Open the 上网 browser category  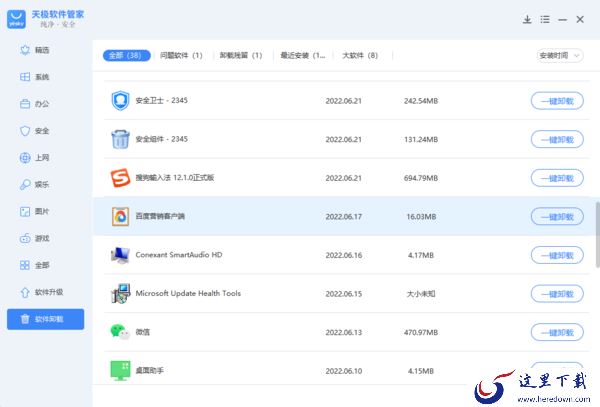tap(35, 158)
